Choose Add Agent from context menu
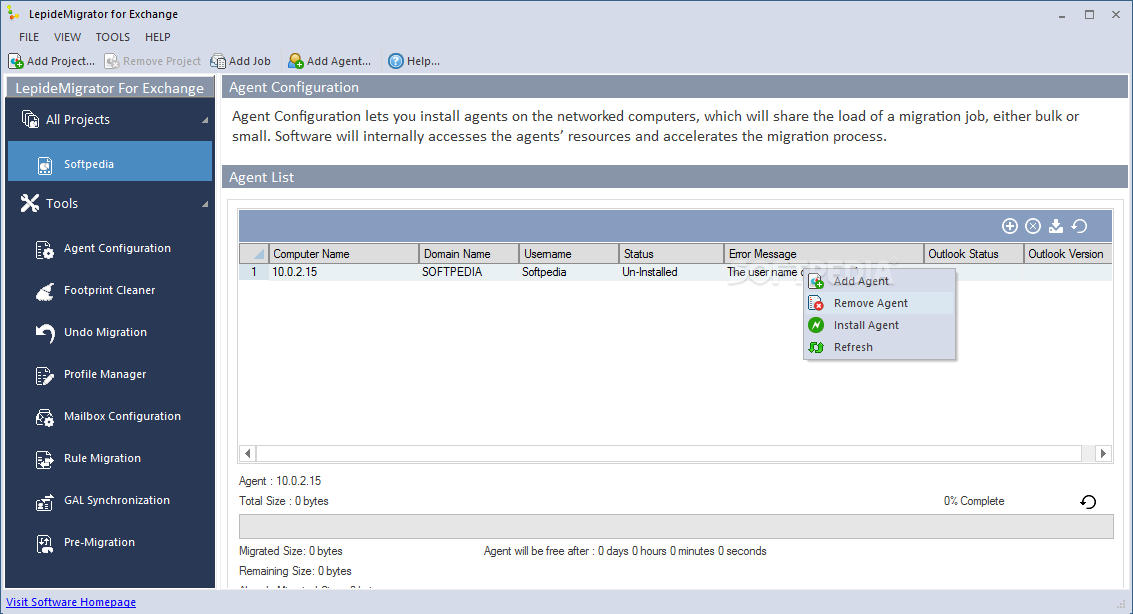Viewport: 1133px width, 614px height. [x=879, y=281]
